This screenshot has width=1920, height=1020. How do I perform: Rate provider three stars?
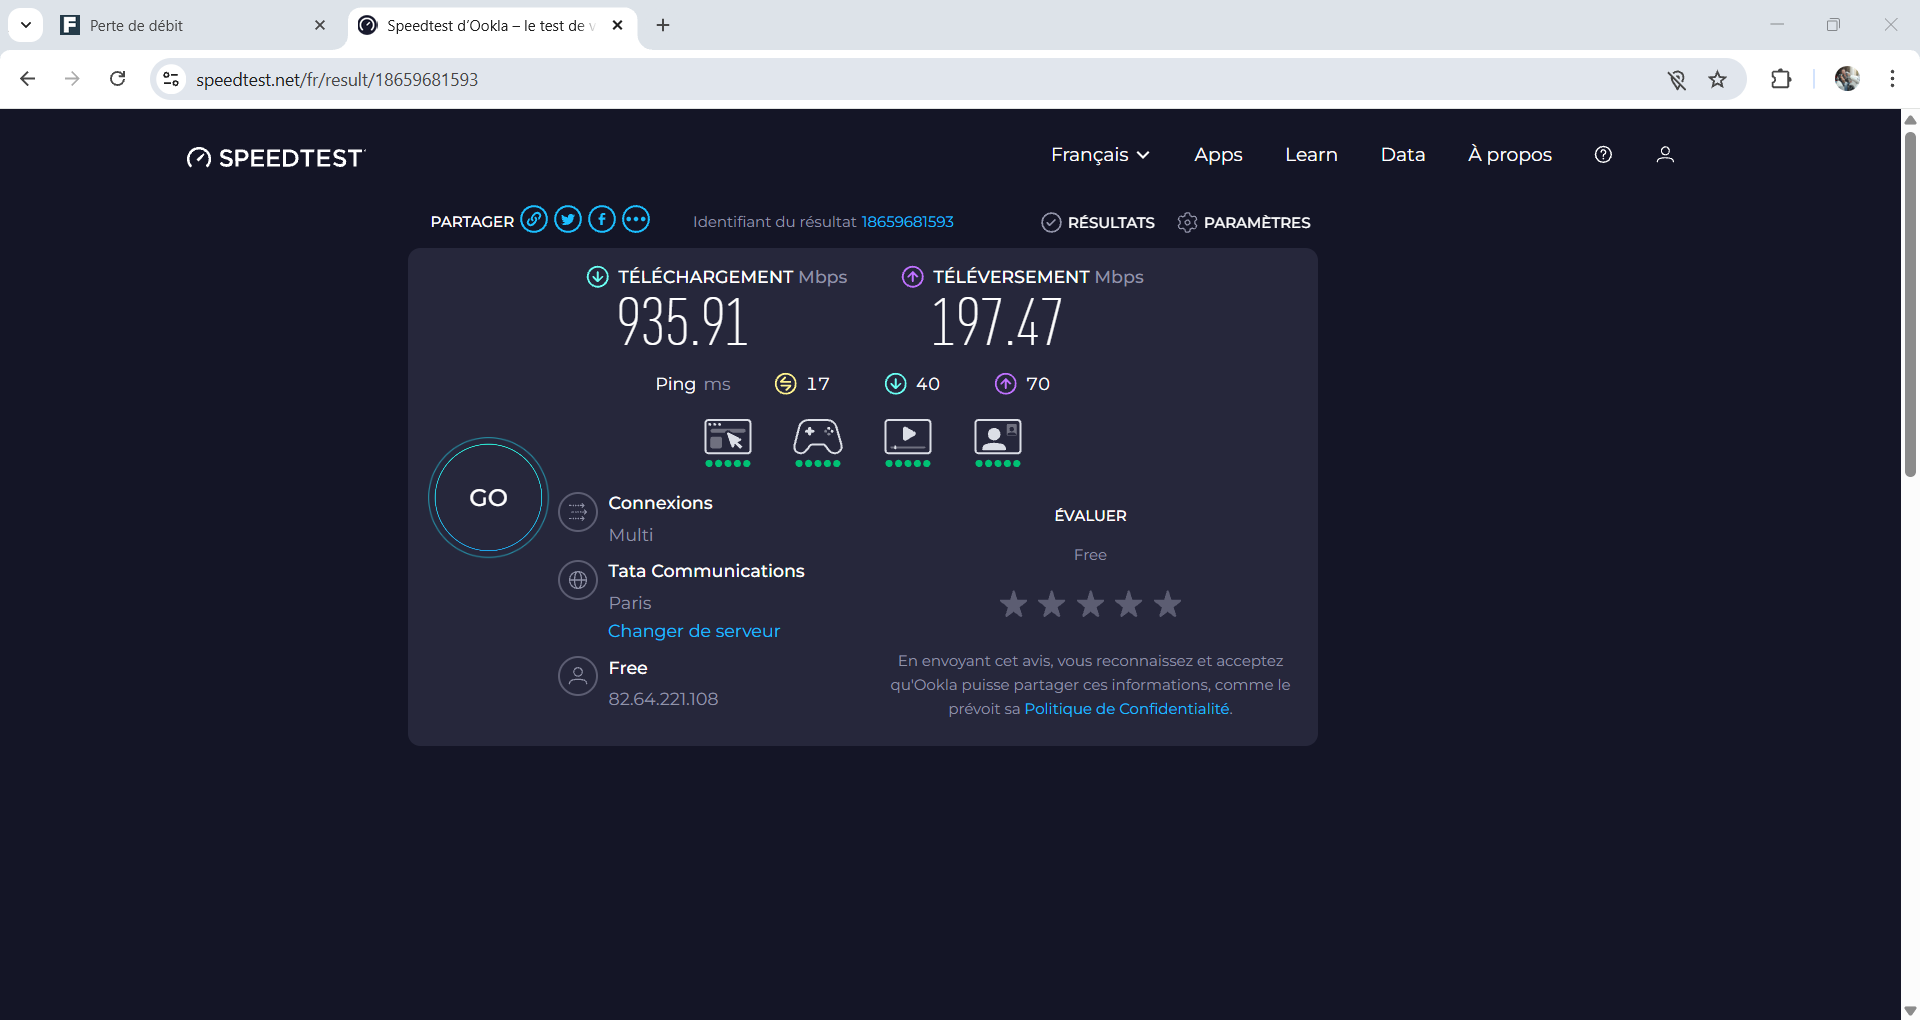click(1090, 604)
